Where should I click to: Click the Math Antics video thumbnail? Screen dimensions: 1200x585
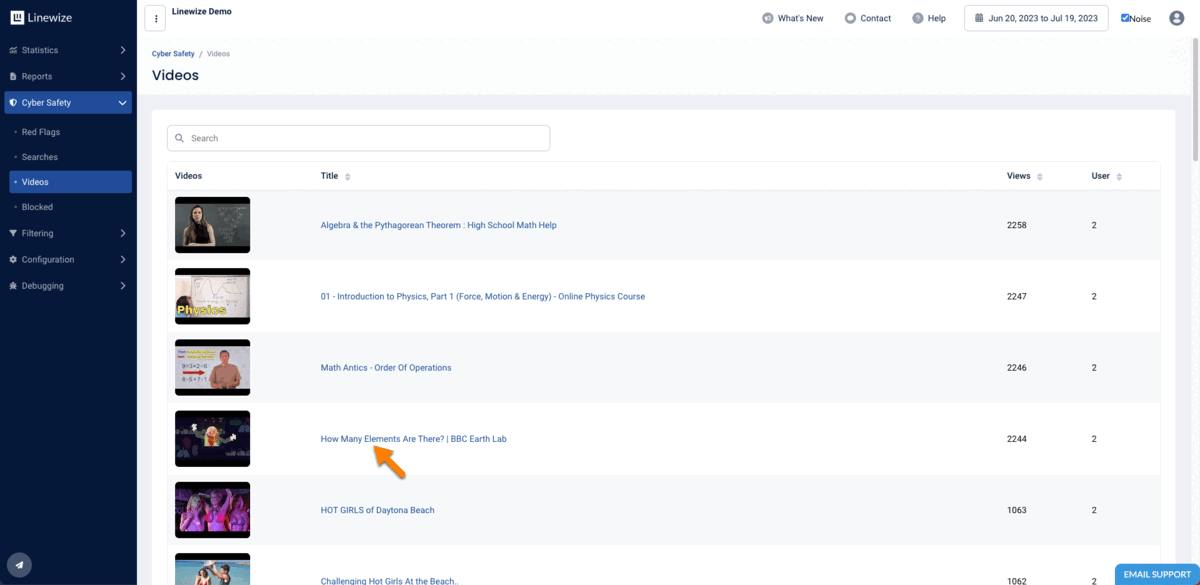[212, 367]
